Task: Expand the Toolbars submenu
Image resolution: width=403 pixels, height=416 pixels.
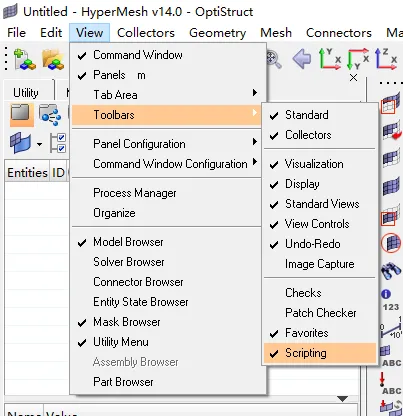Action: coord(167,115)
